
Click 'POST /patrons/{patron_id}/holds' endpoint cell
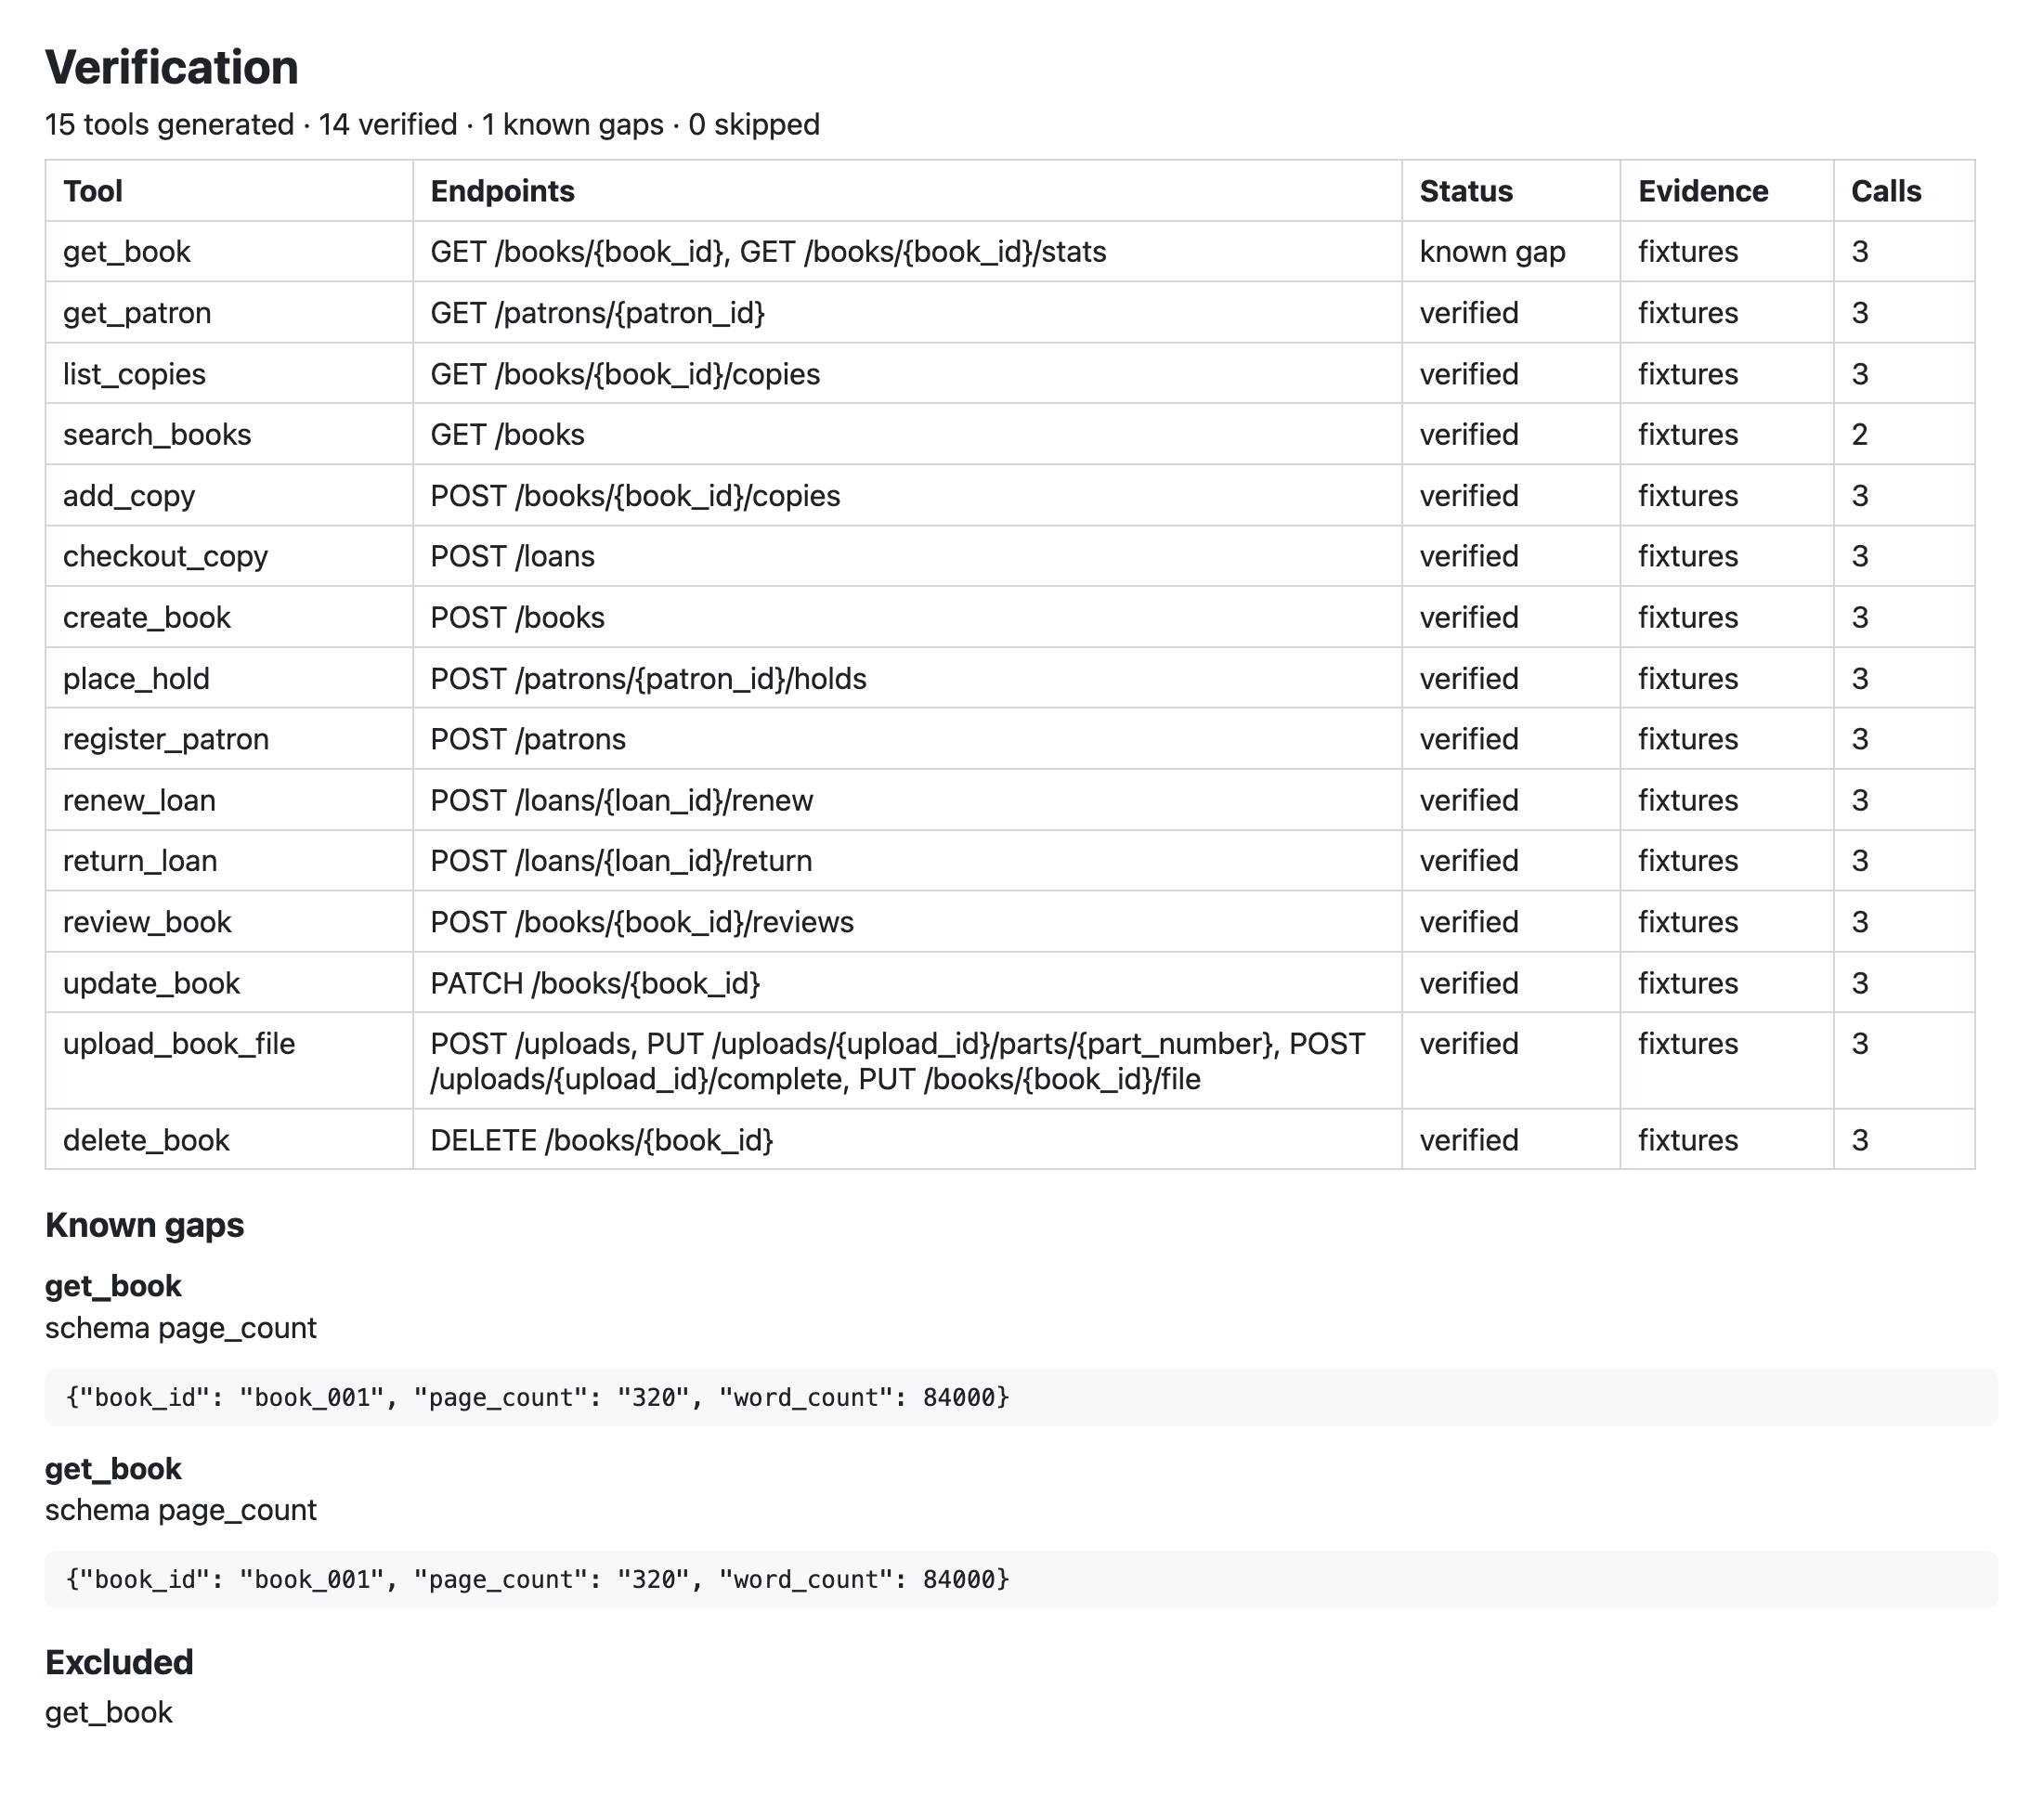[907, 678]
